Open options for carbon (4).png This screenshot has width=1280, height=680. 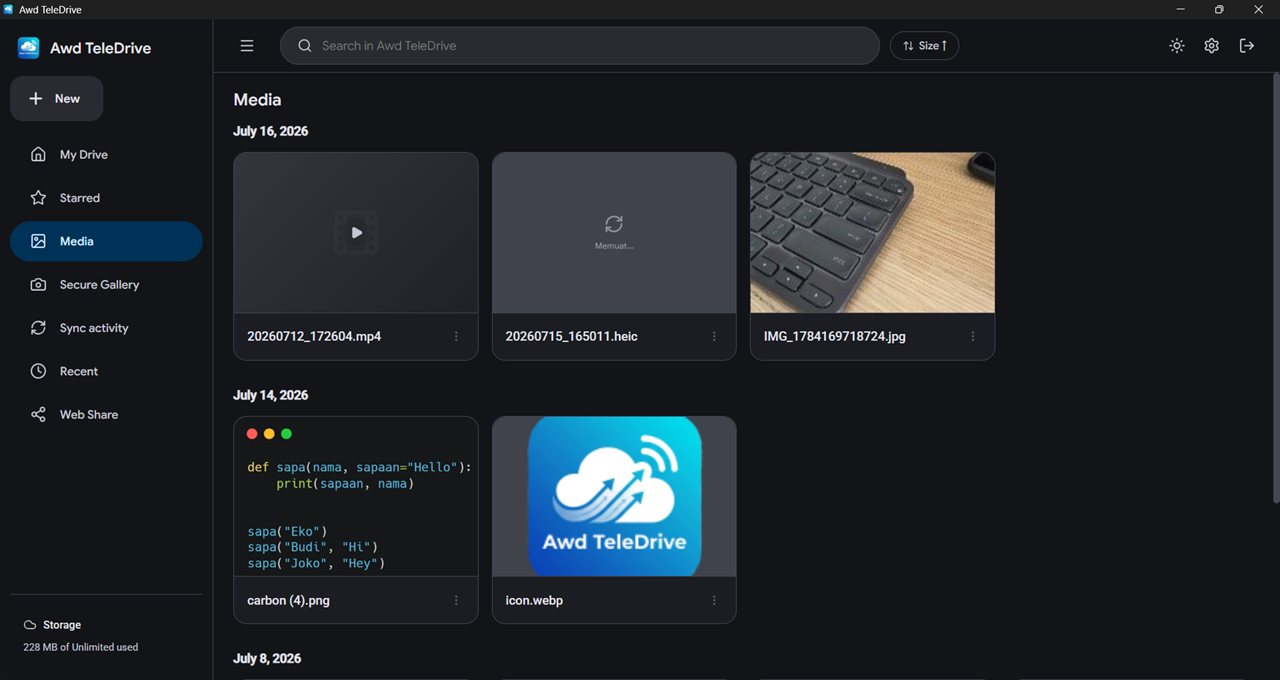(456, 601)
